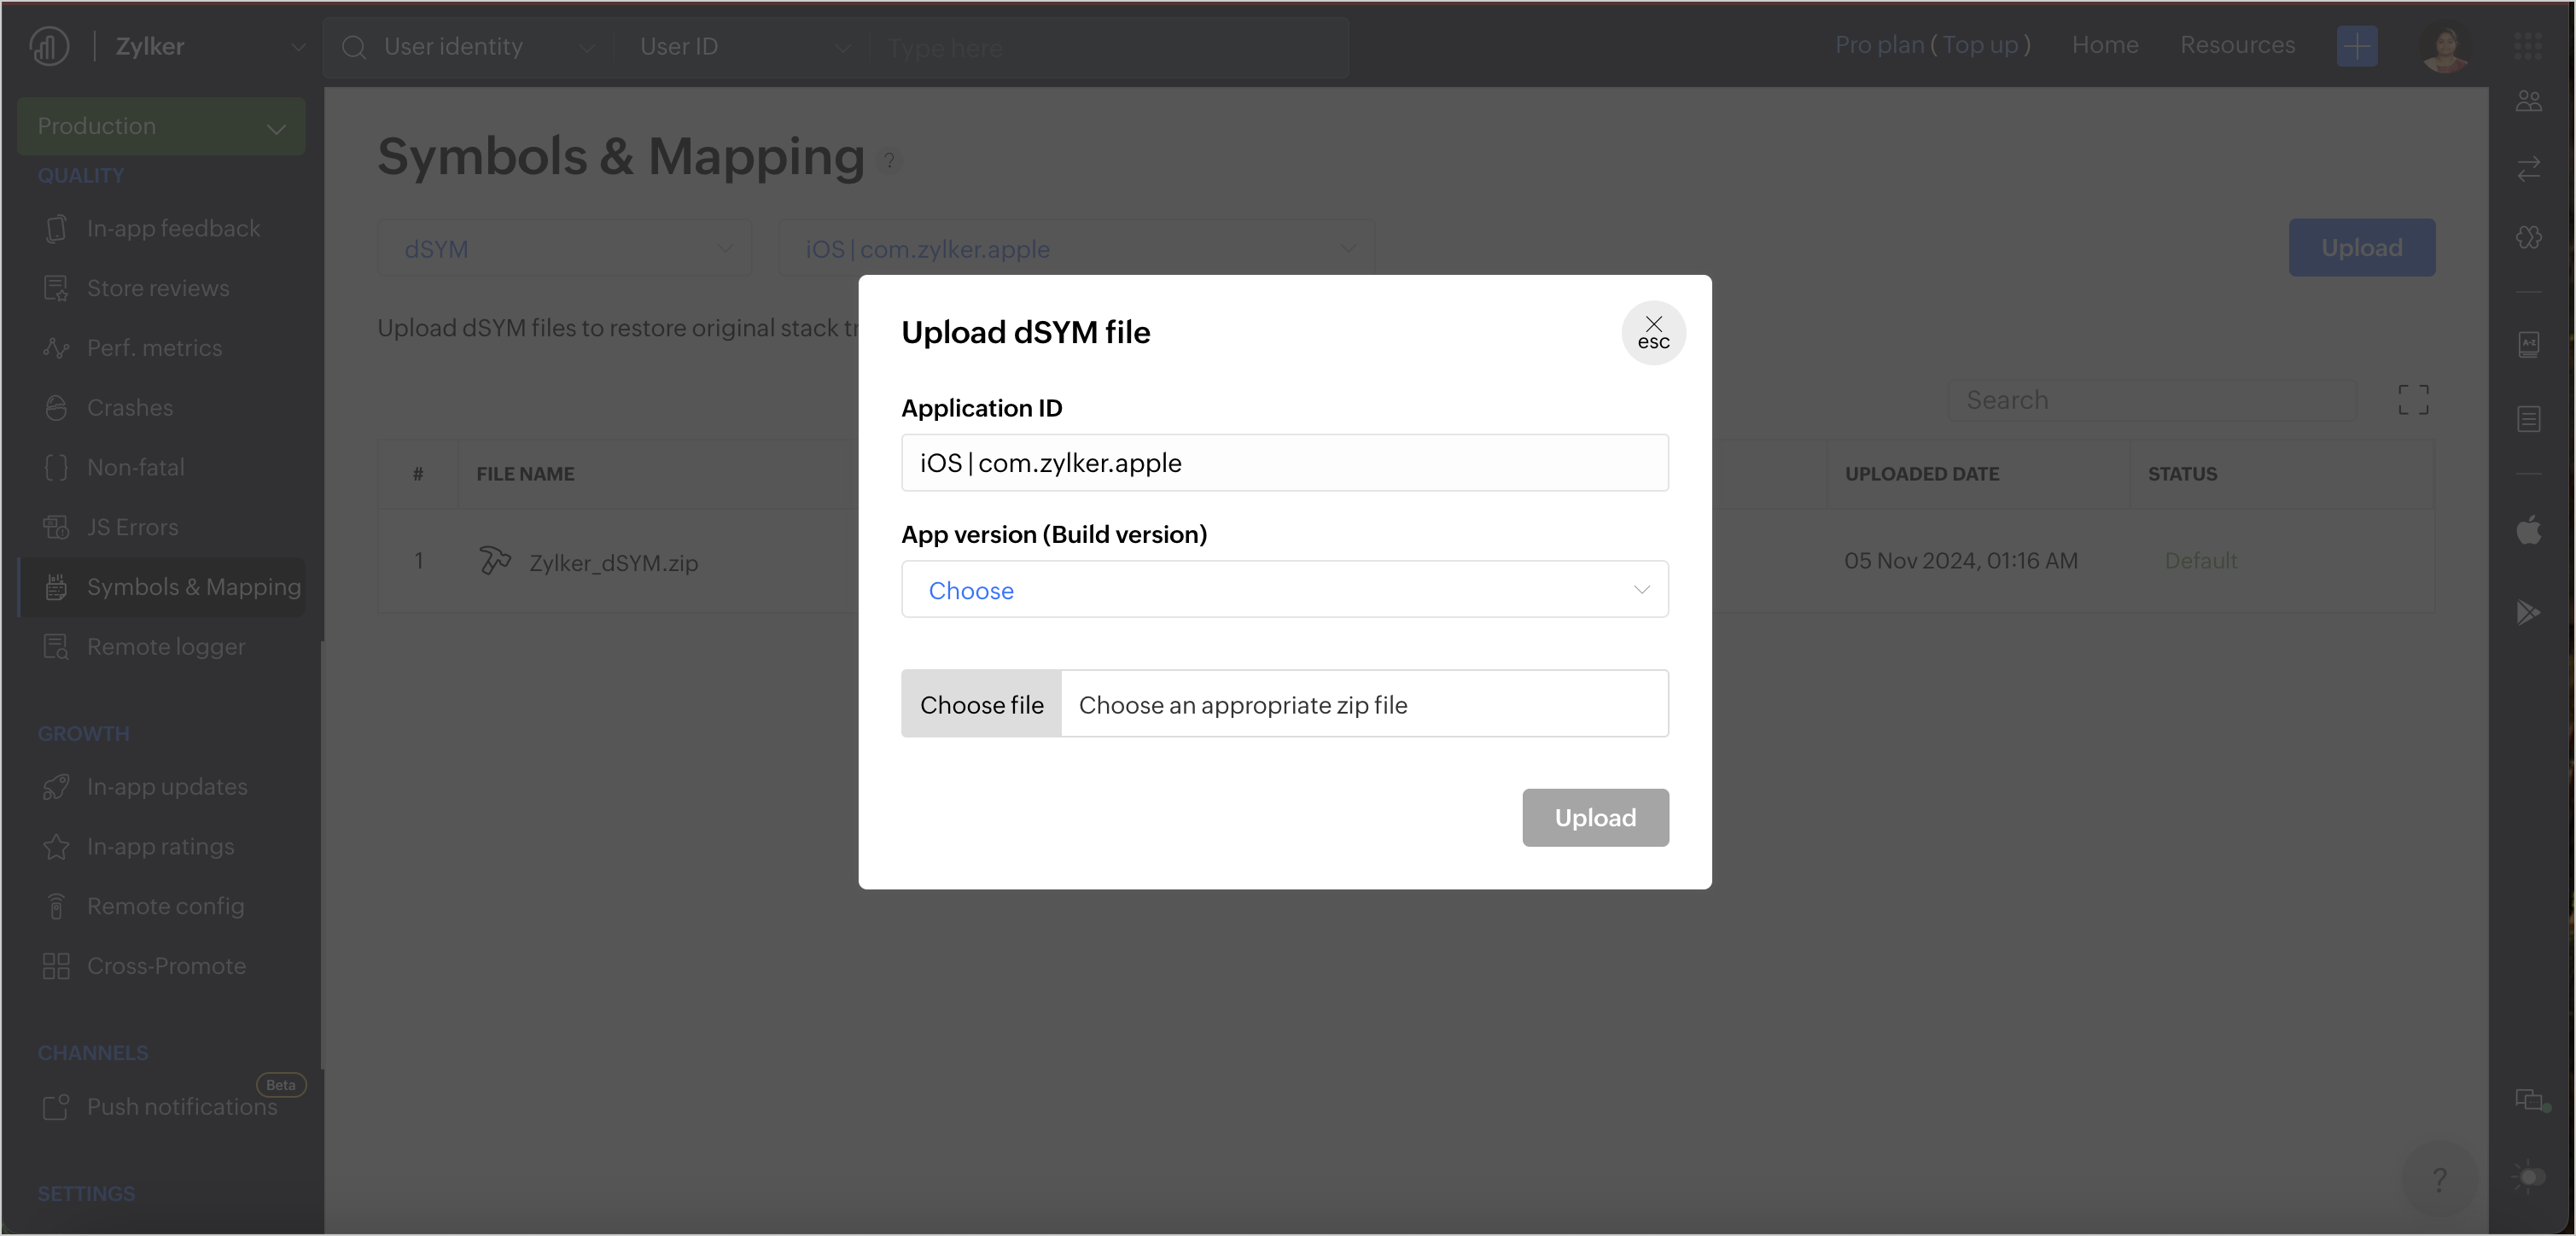Open In-app feedback in sidebar
This screenshot has width=2576, height=1236.
click(172, 229)
